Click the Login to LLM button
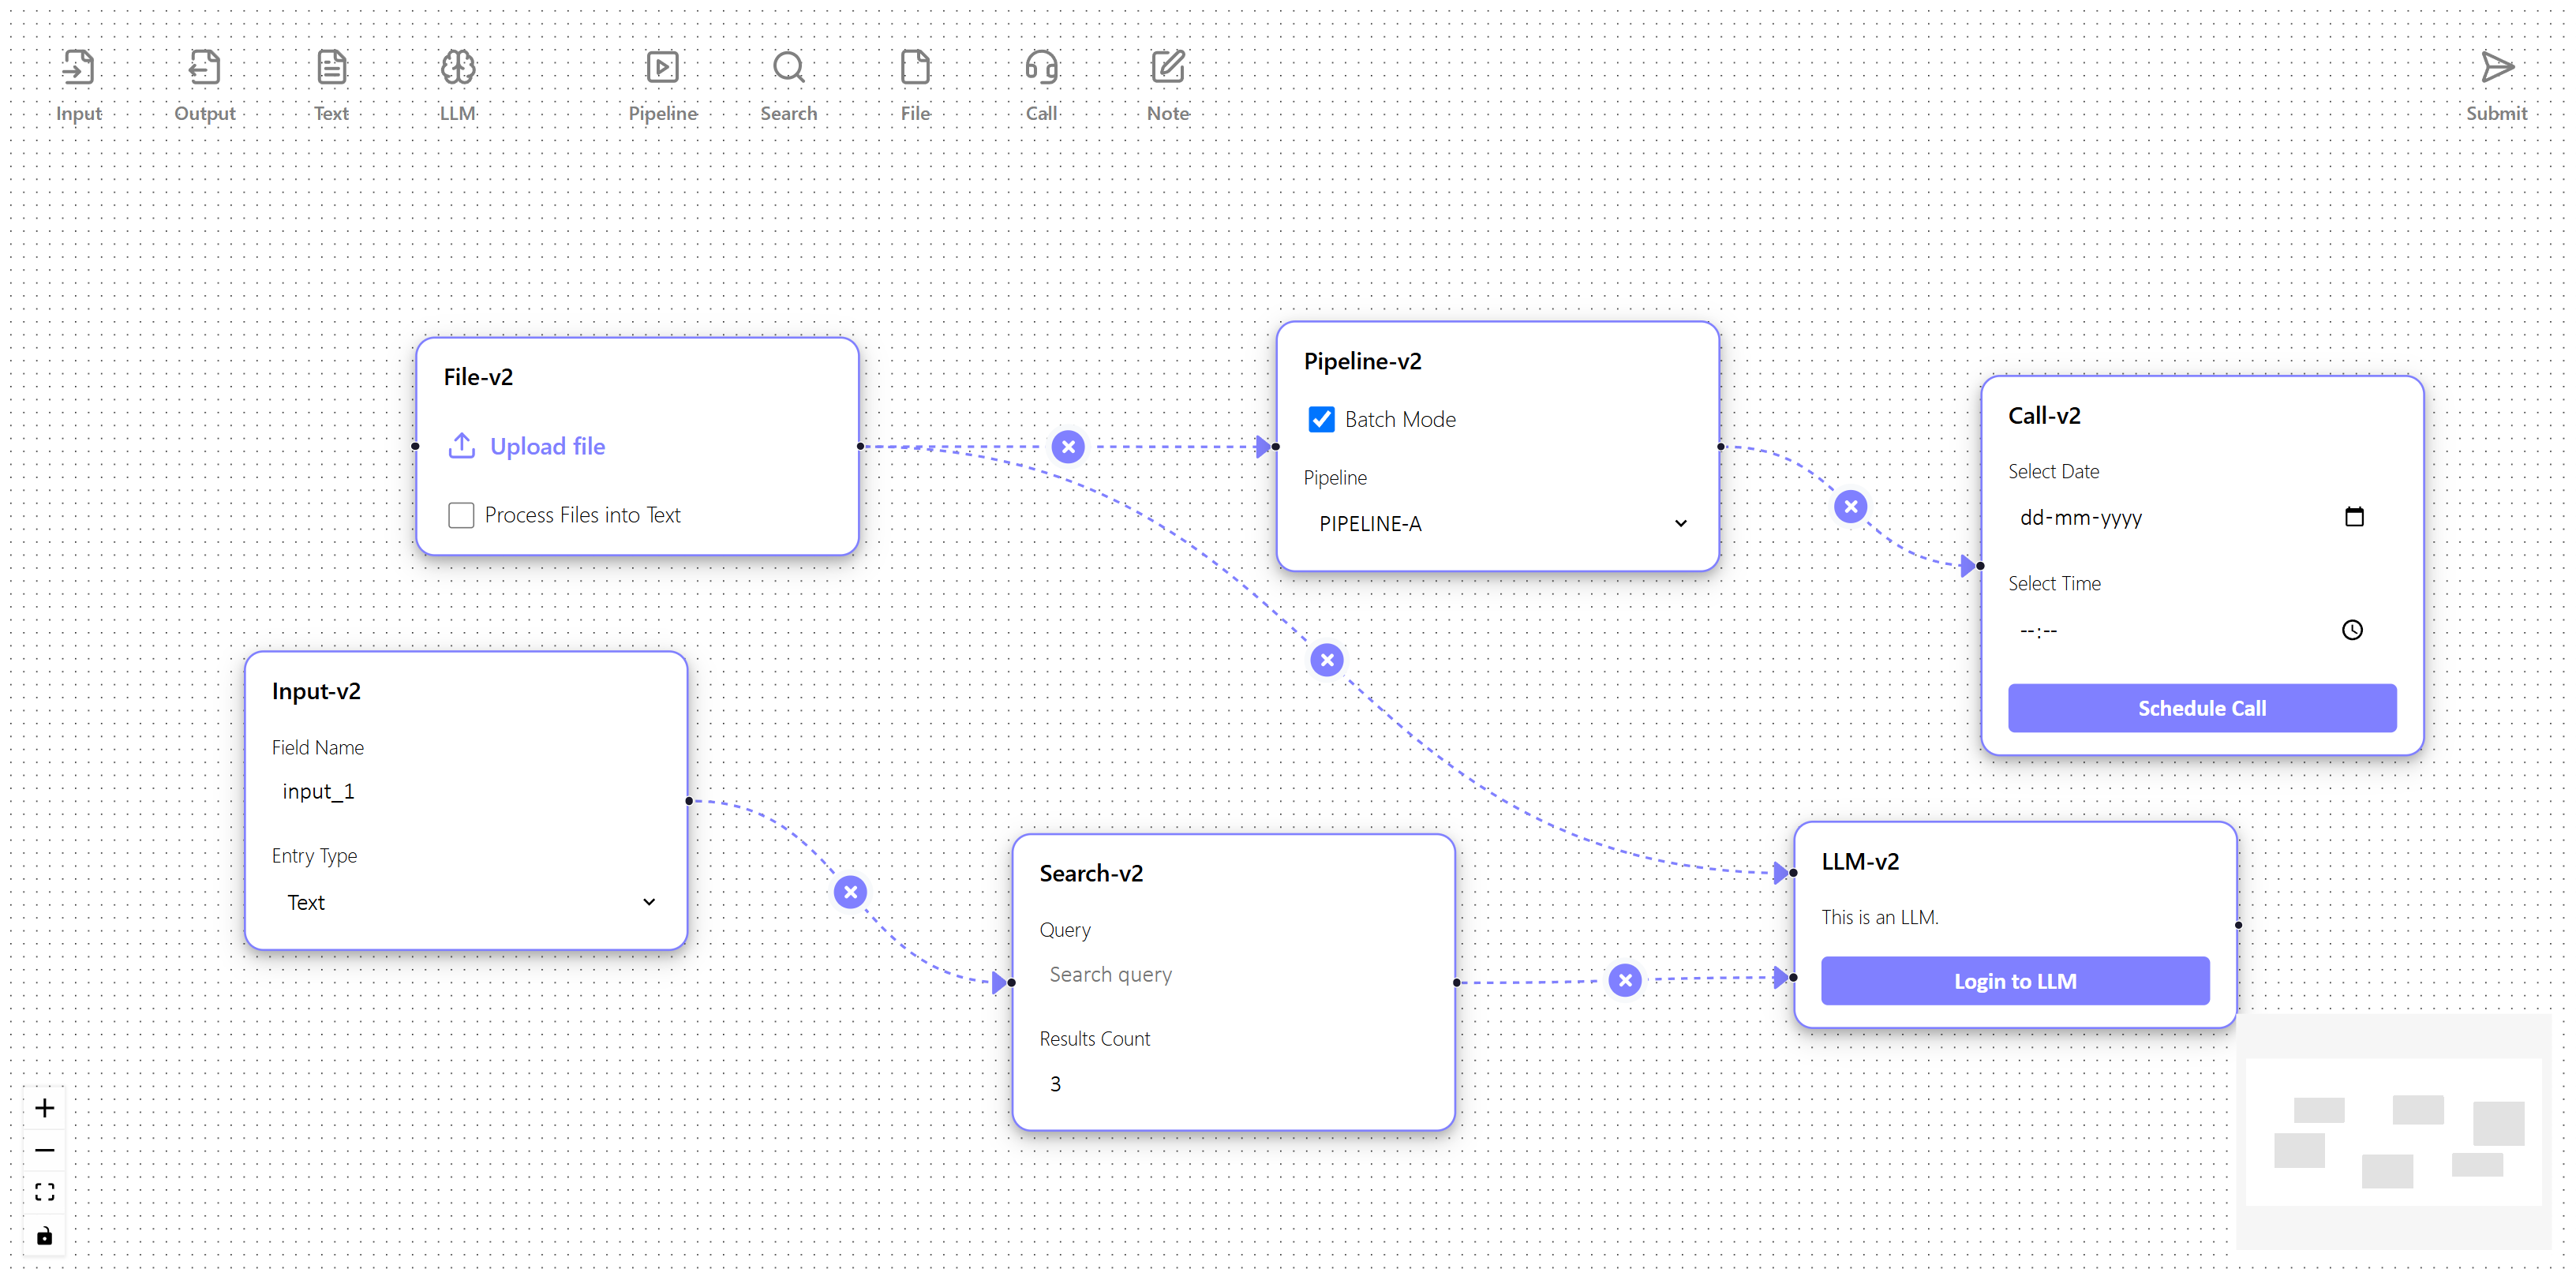Viewport: 2576px width, 1280px height. (x=2014, y=981)
